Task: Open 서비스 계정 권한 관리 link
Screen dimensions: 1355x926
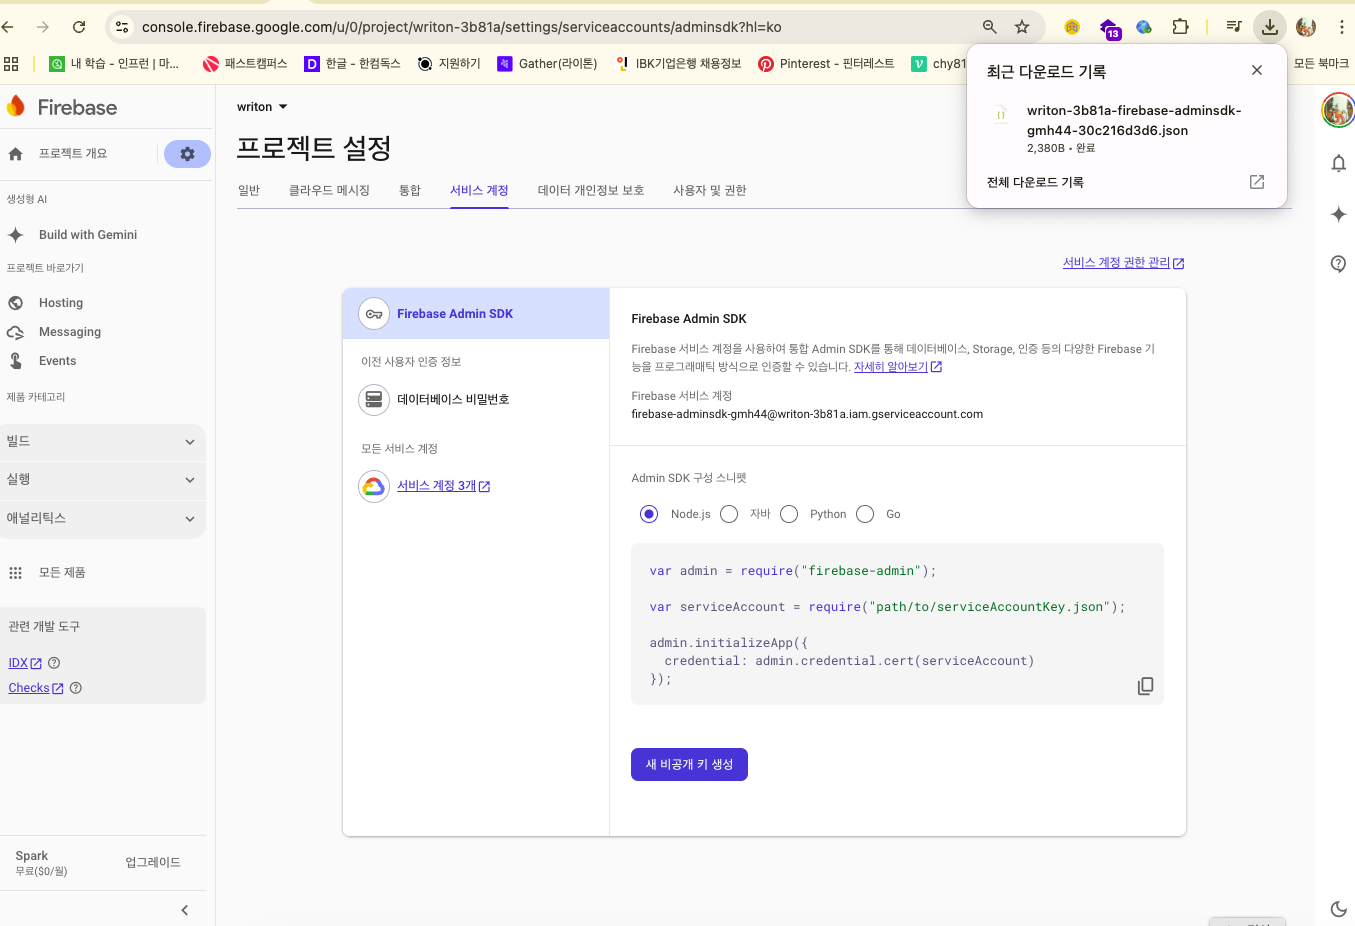Action: click(1123, 263)
